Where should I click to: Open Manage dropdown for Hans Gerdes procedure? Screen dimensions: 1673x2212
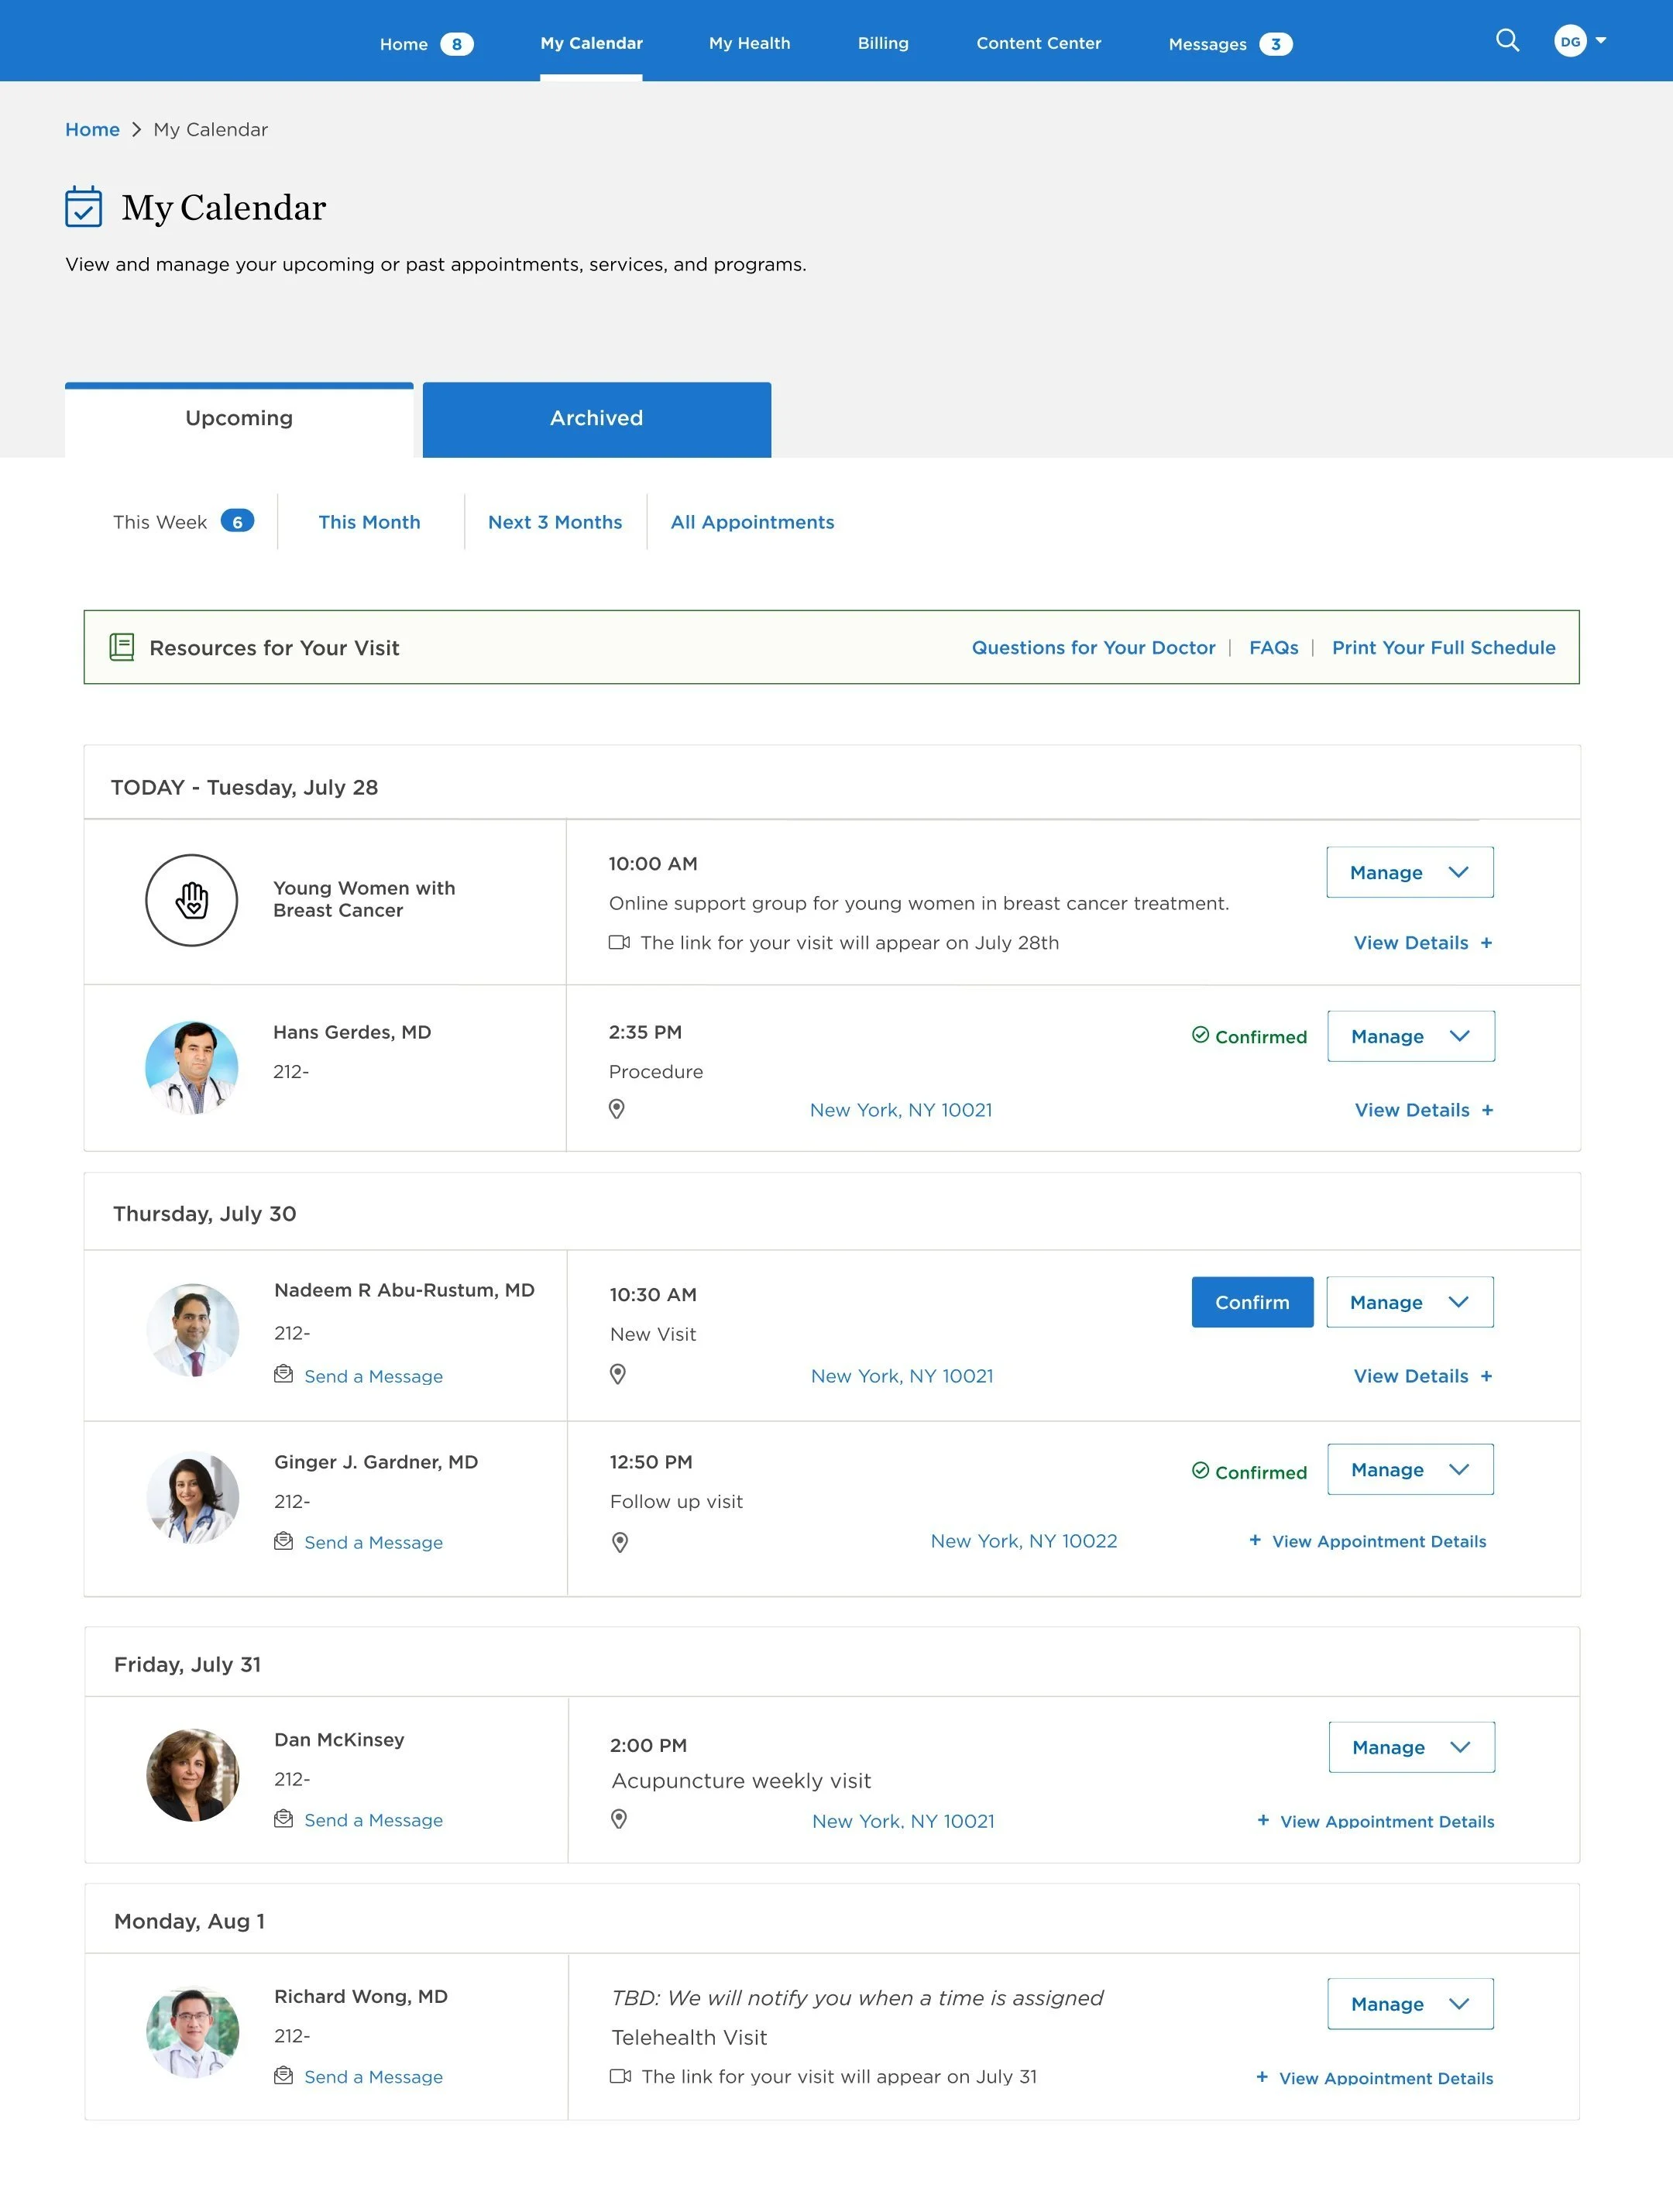point(1410,1036)
